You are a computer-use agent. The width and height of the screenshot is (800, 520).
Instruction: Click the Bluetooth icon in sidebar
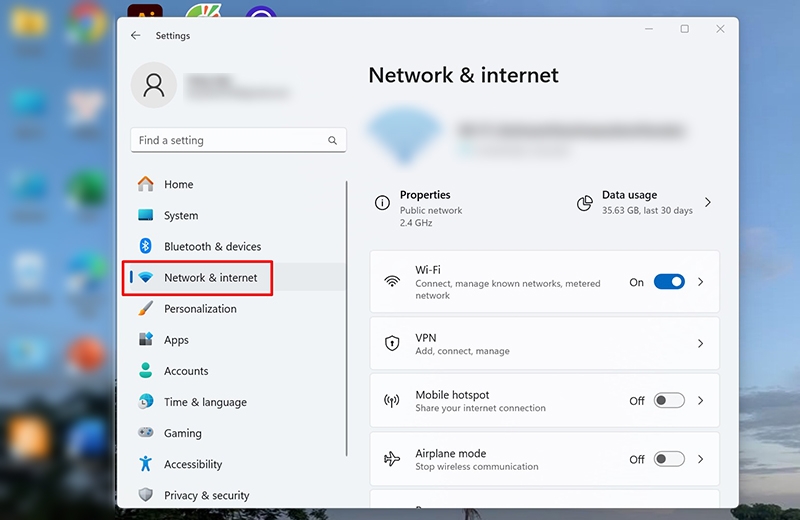[x=145, y=246]
